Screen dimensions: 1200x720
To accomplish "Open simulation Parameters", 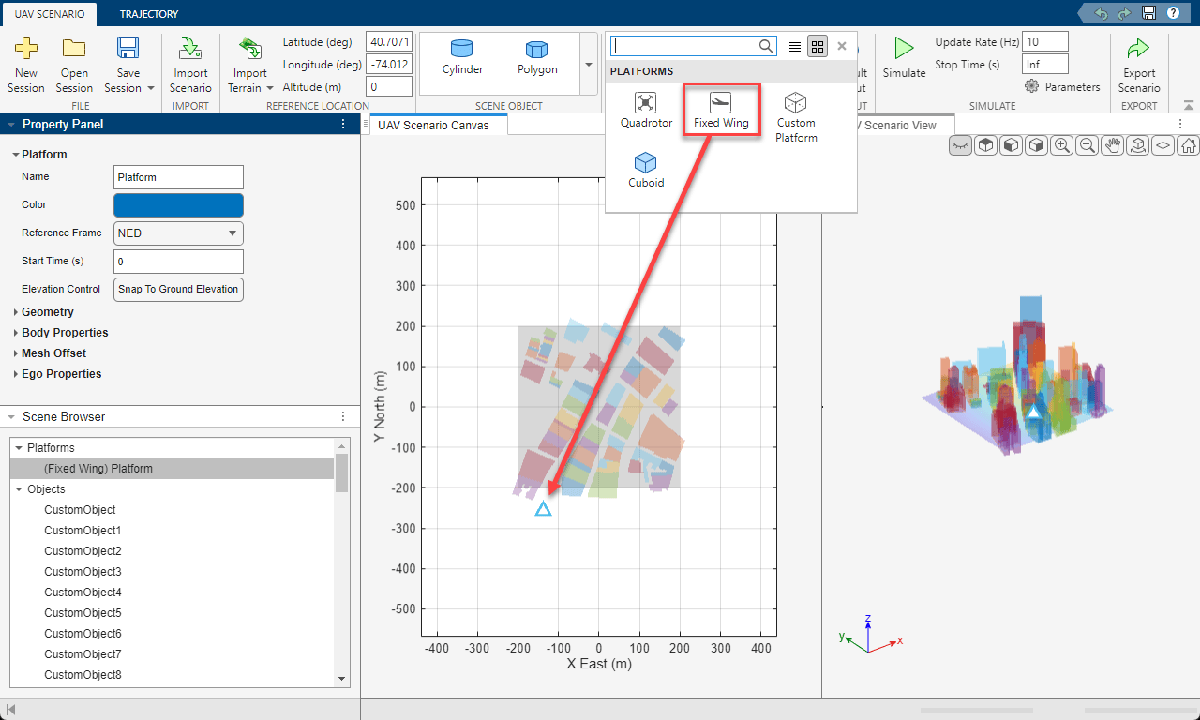I will [1062, 87].
